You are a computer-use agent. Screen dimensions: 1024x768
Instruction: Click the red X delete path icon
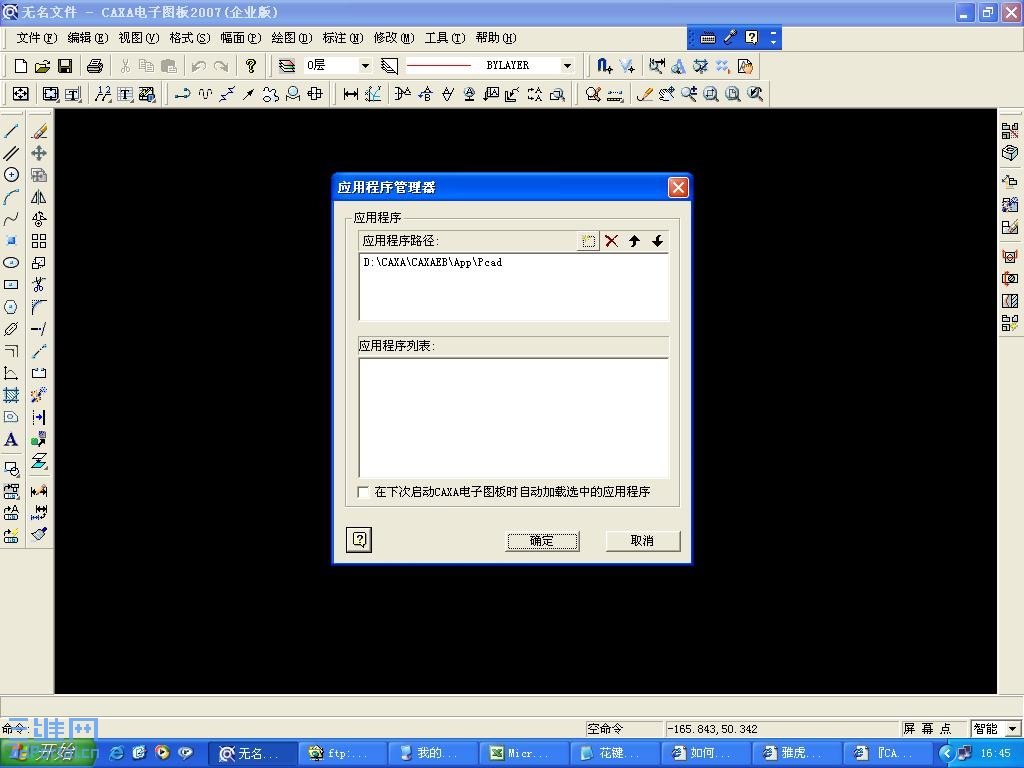611,241
